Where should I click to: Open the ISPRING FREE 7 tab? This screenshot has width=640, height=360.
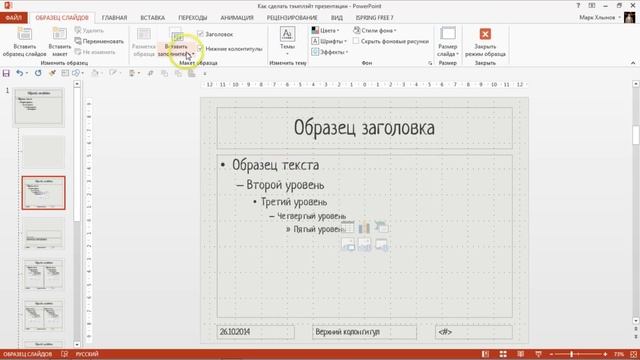375,18
